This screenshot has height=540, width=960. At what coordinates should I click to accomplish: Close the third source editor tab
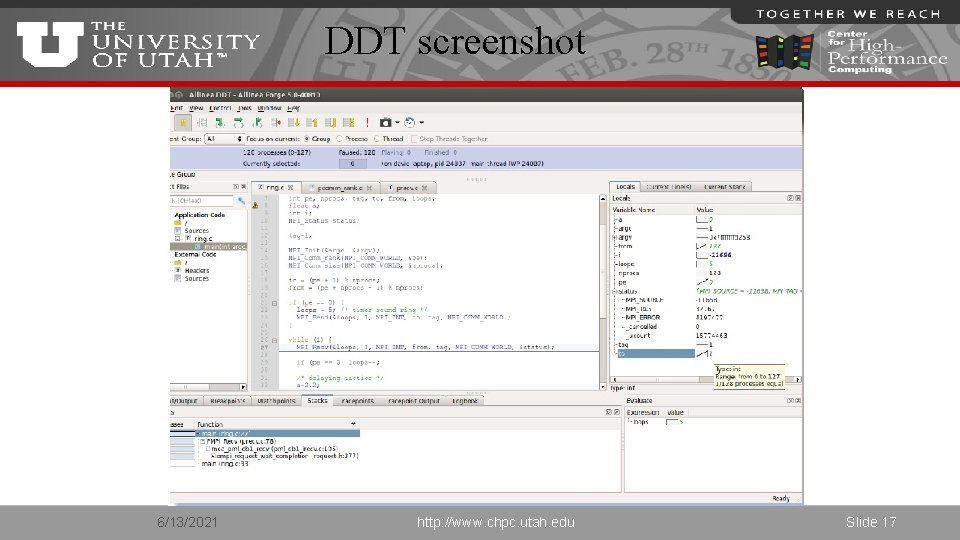(x=424, y=188)
